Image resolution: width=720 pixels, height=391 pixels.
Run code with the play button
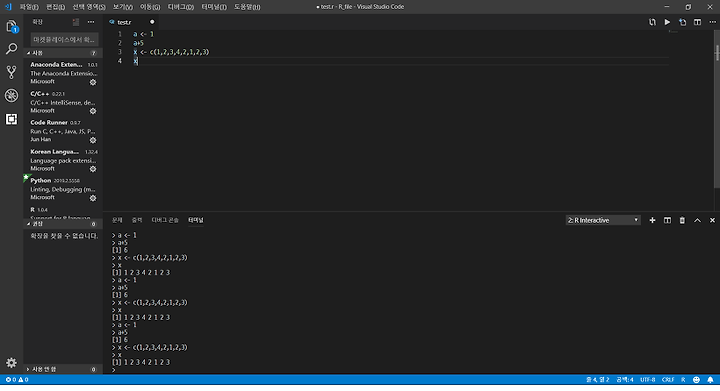667,22
